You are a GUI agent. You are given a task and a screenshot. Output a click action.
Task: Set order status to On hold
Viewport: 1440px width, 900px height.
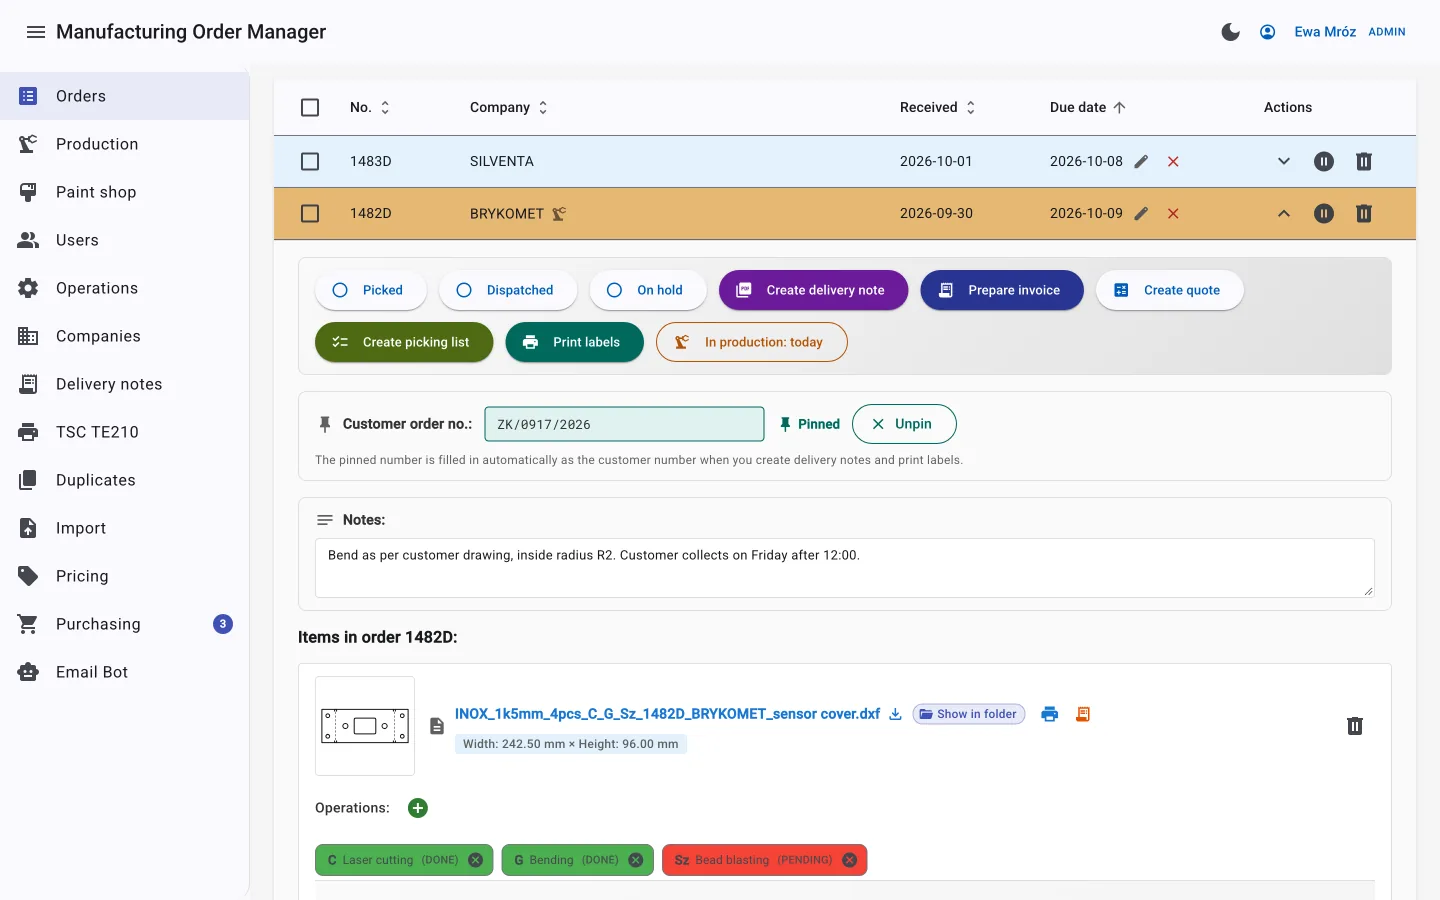[648, 290]
